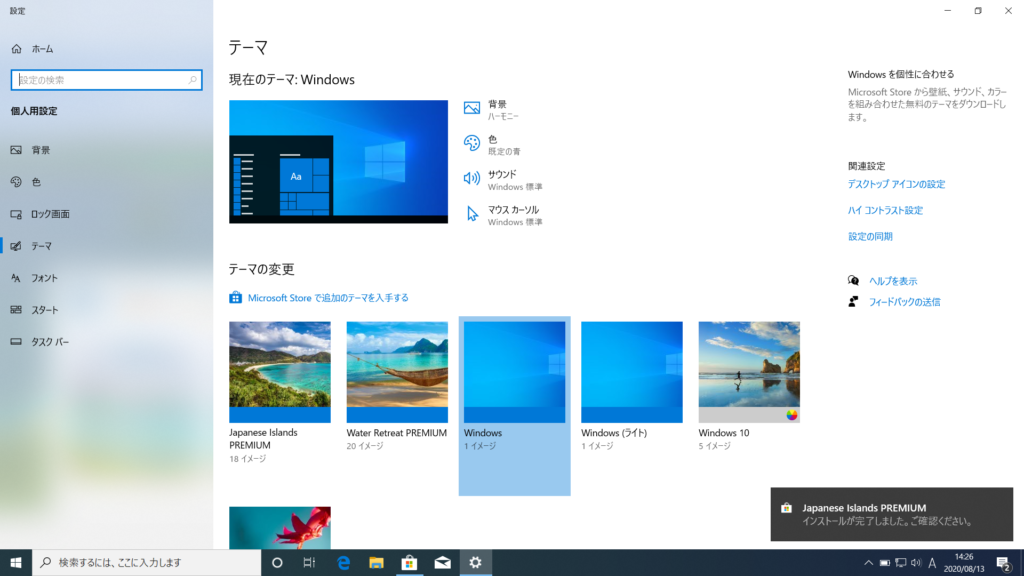1024x576 pixels.
Task: Click the volume icon in system tray
Action: click(916, 563)
